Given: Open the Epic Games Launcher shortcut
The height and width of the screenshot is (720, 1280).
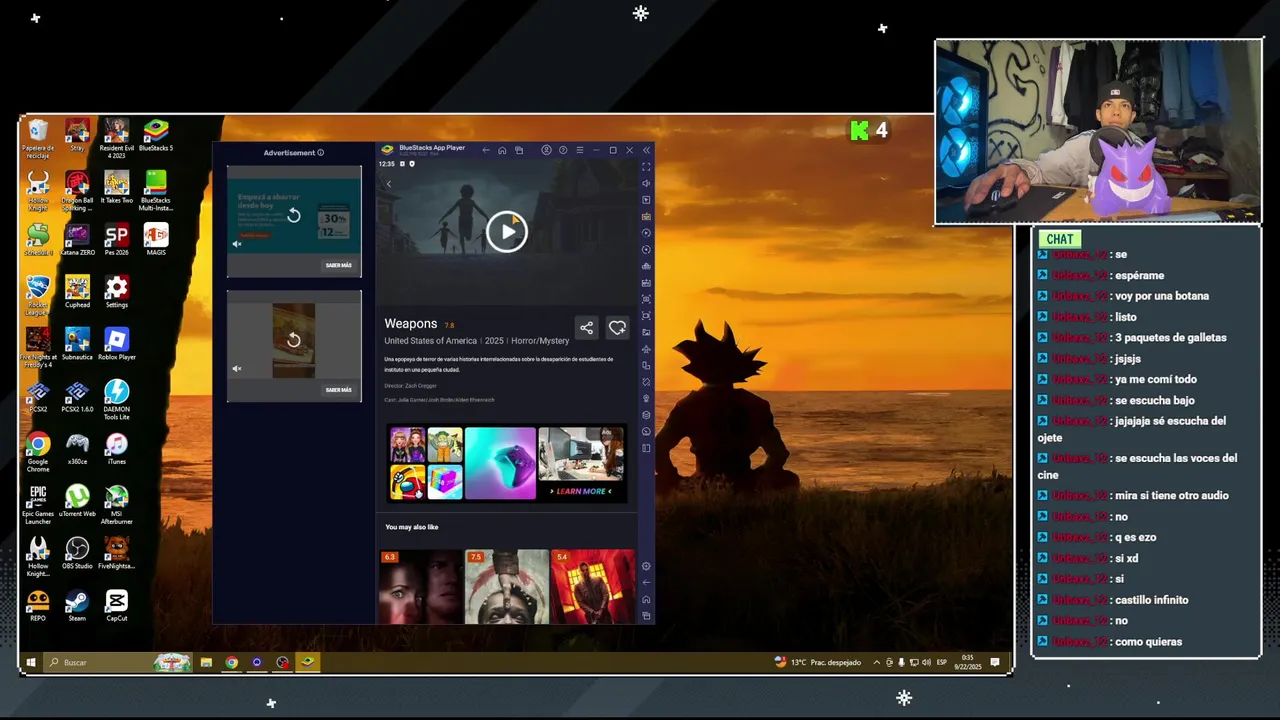Looking at the screenshot, I should coord(38,505).
